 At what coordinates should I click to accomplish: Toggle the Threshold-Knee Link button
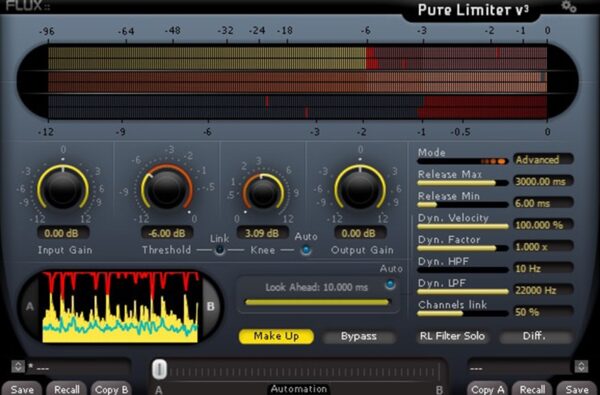[220, 250]
